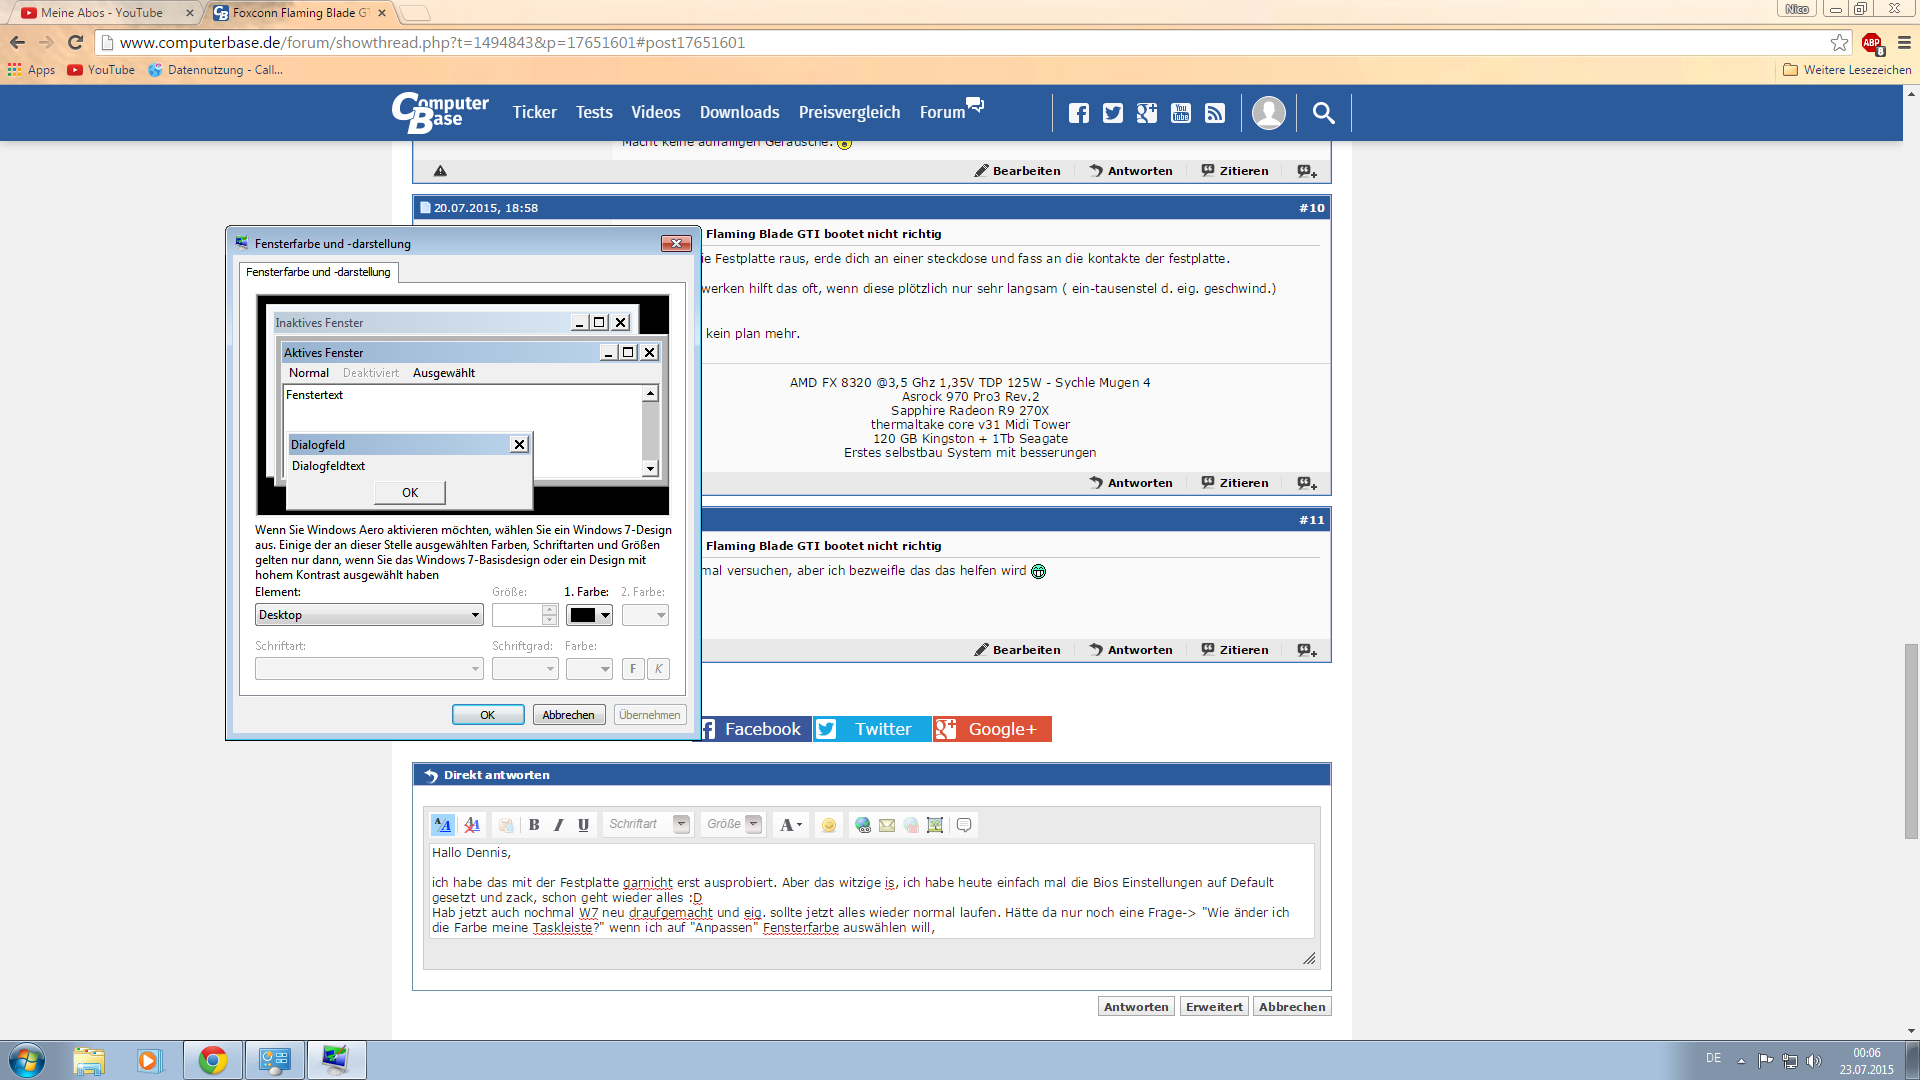Insert a smiley in reply editor
Screen dimensions: 1920x1080
(x=828, y=825)
